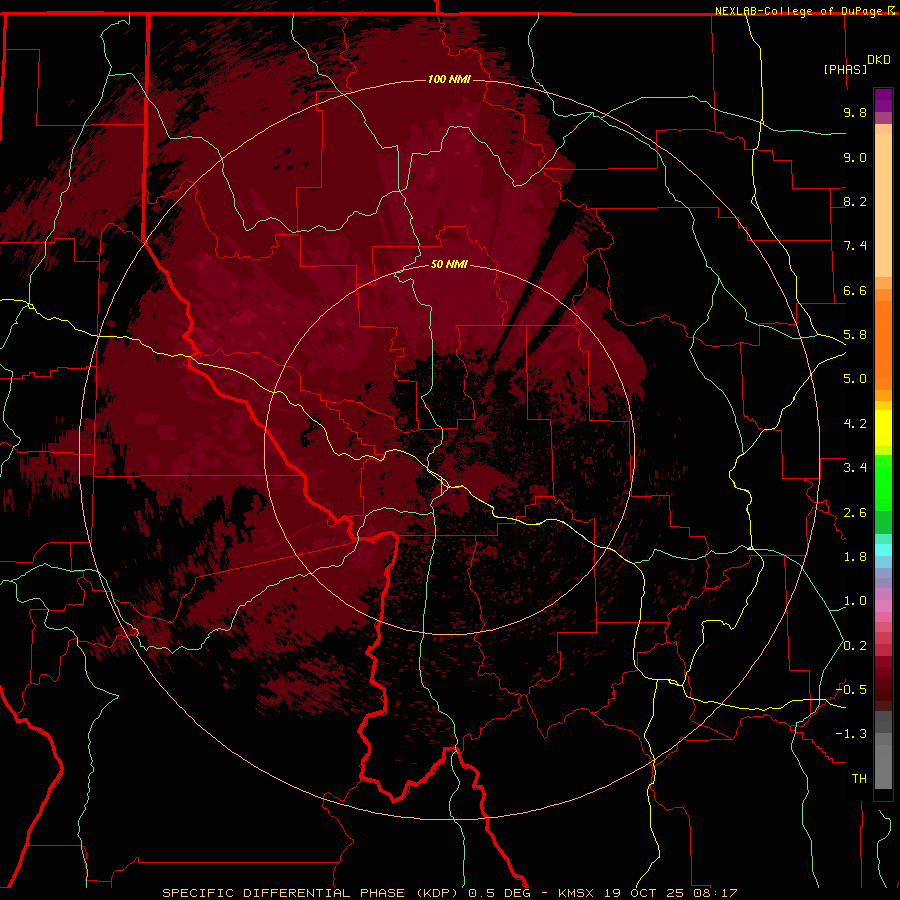Click the Specific Differential Phase KMSX caption
900x900 pixels.
tap(449, 893)
